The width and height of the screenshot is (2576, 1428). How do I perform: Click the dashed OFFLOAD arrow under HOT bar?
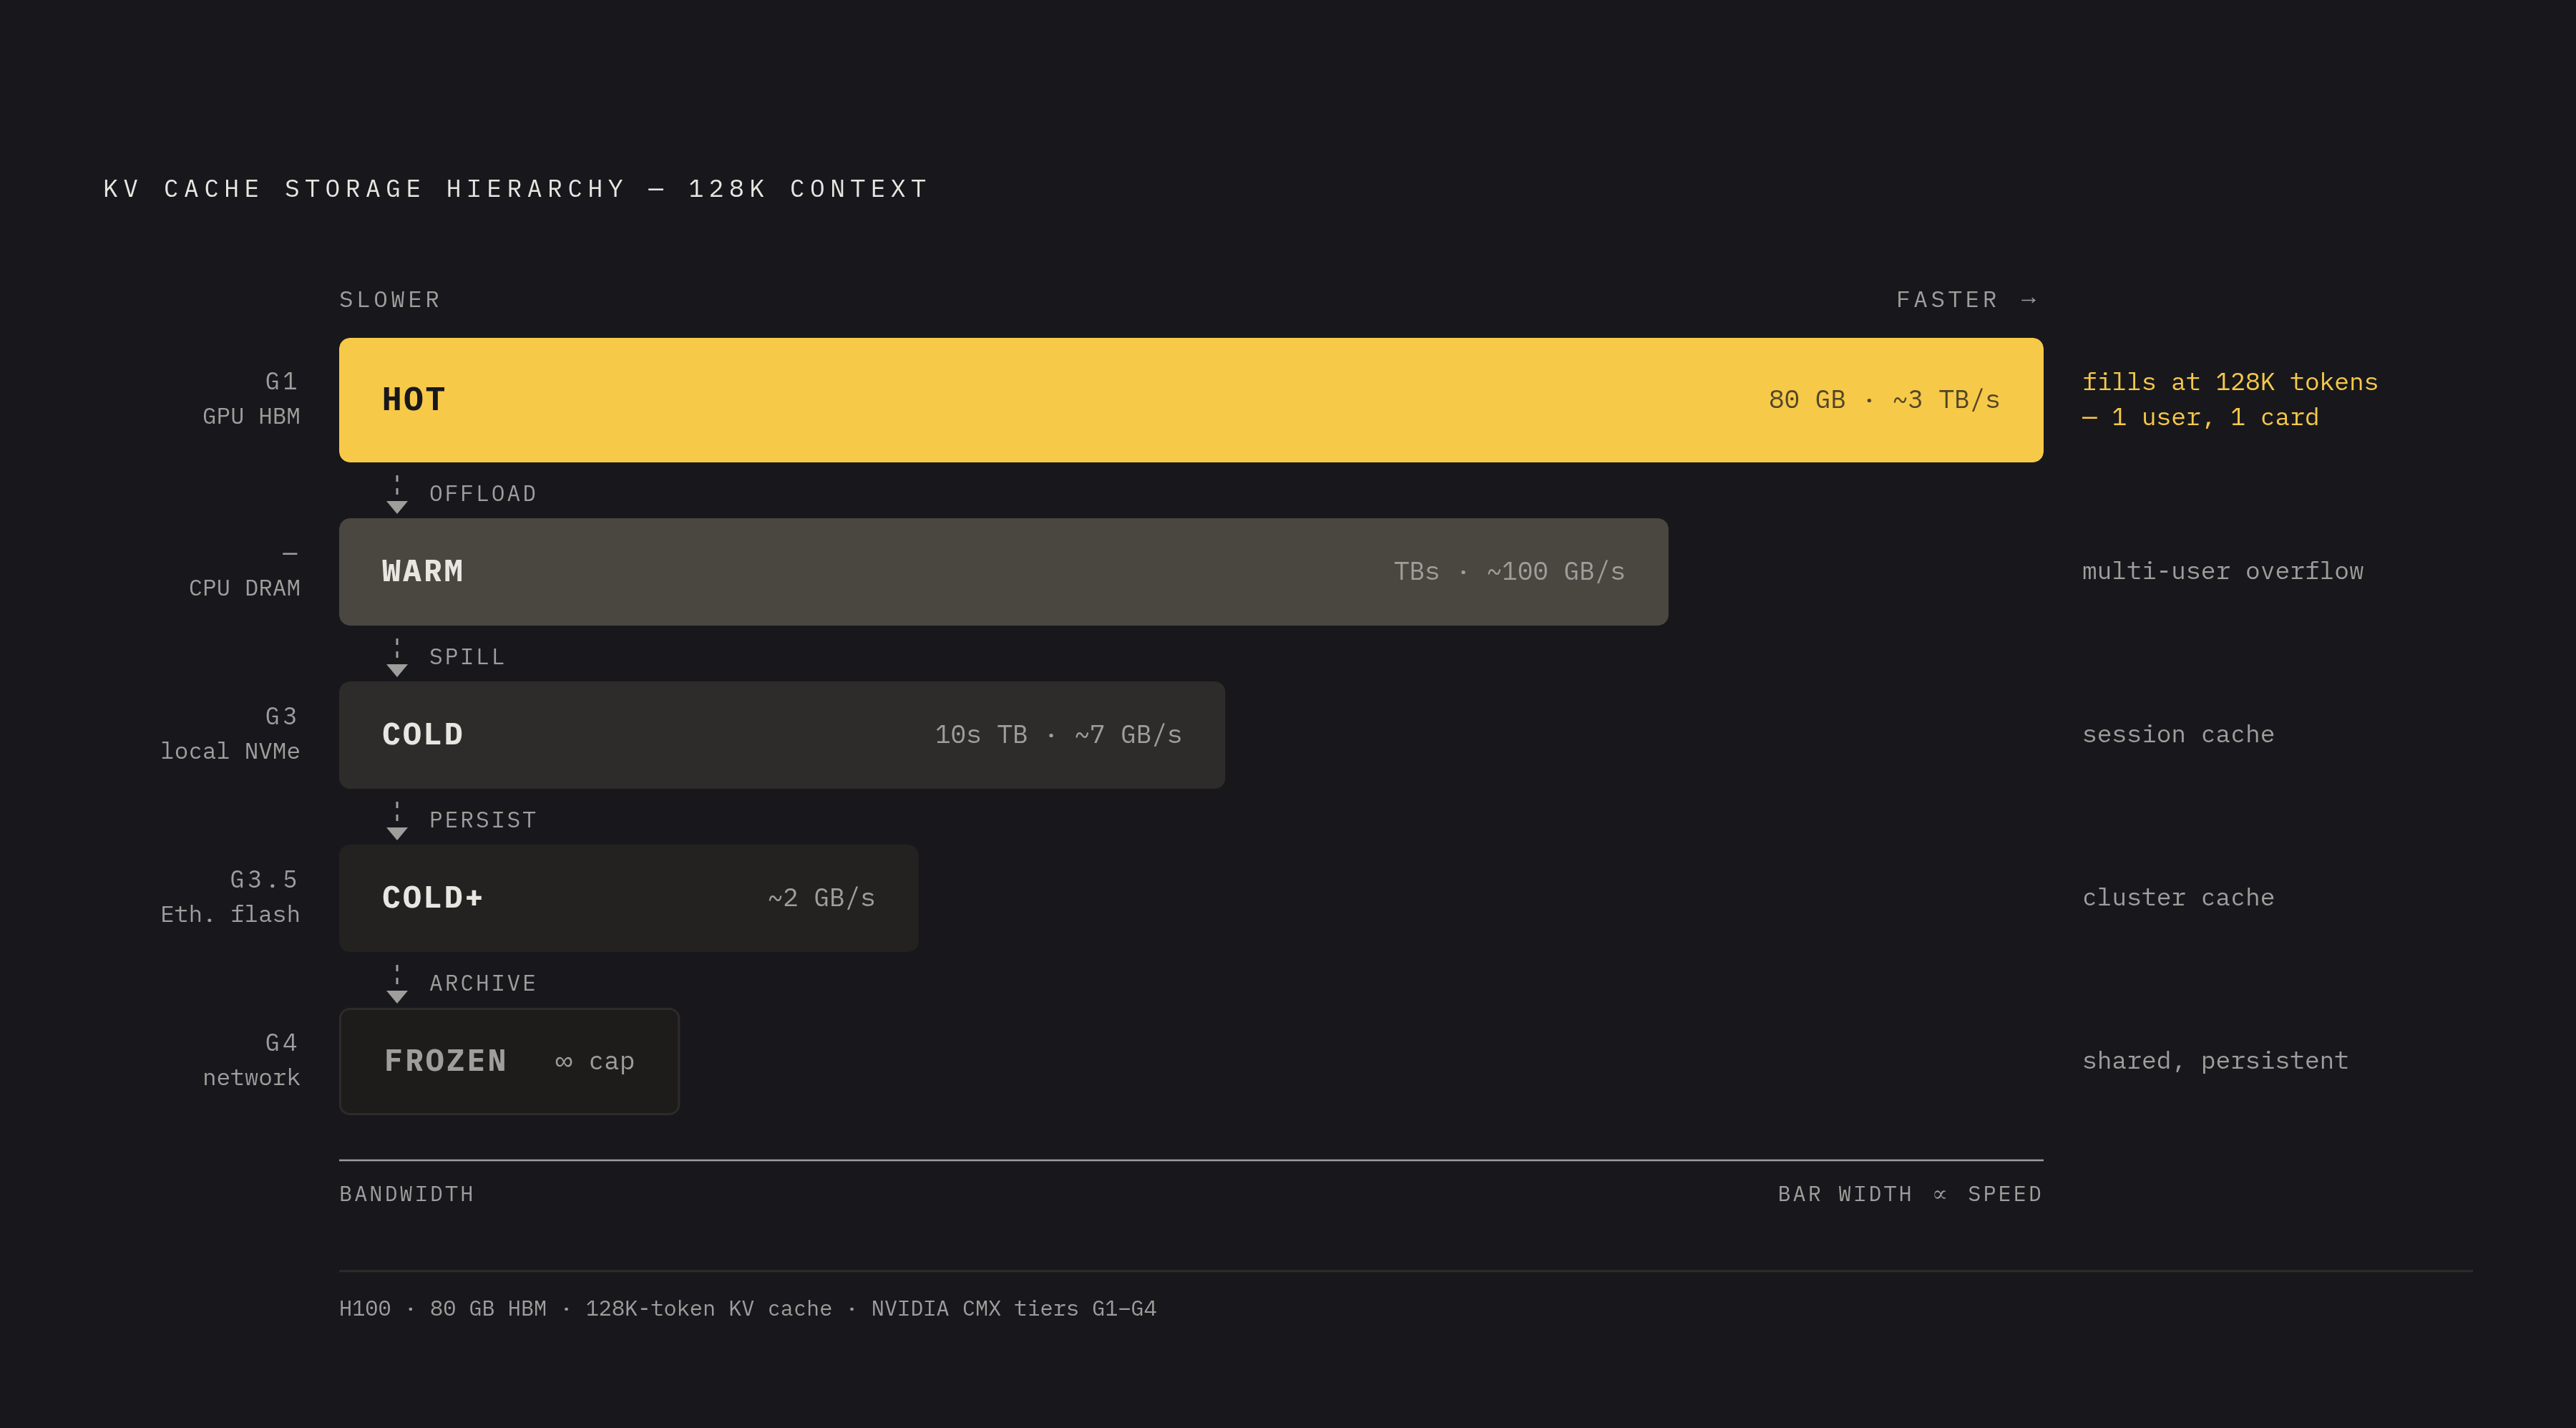point(397,494)
